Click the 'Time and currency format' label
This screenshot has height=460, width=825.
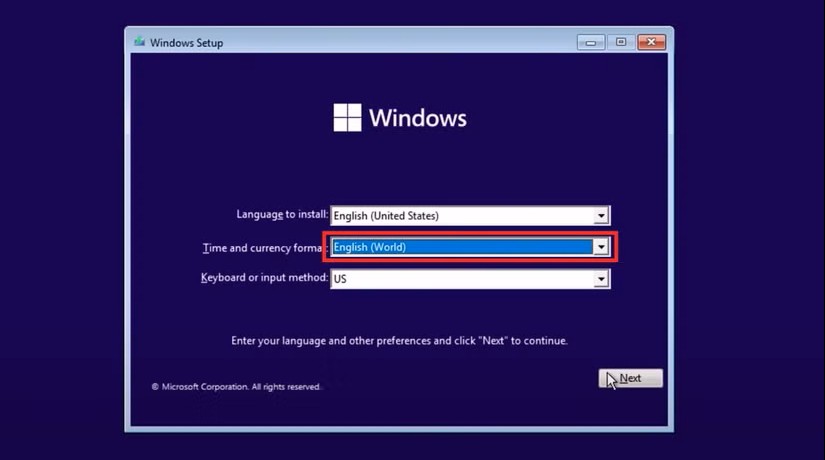pyautogui.click(x=263, y=248)
